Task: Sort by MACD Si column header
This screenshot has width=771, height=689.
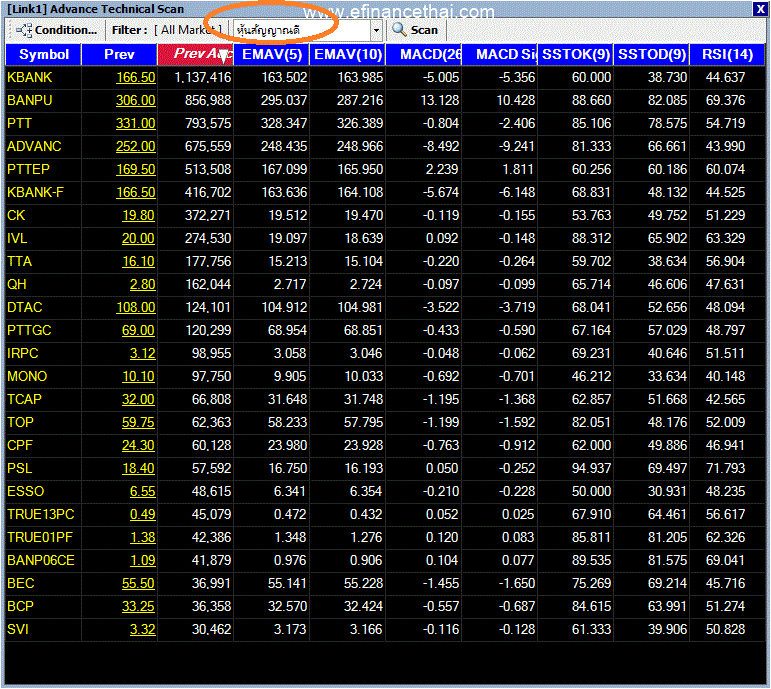Action: [500, 54]
